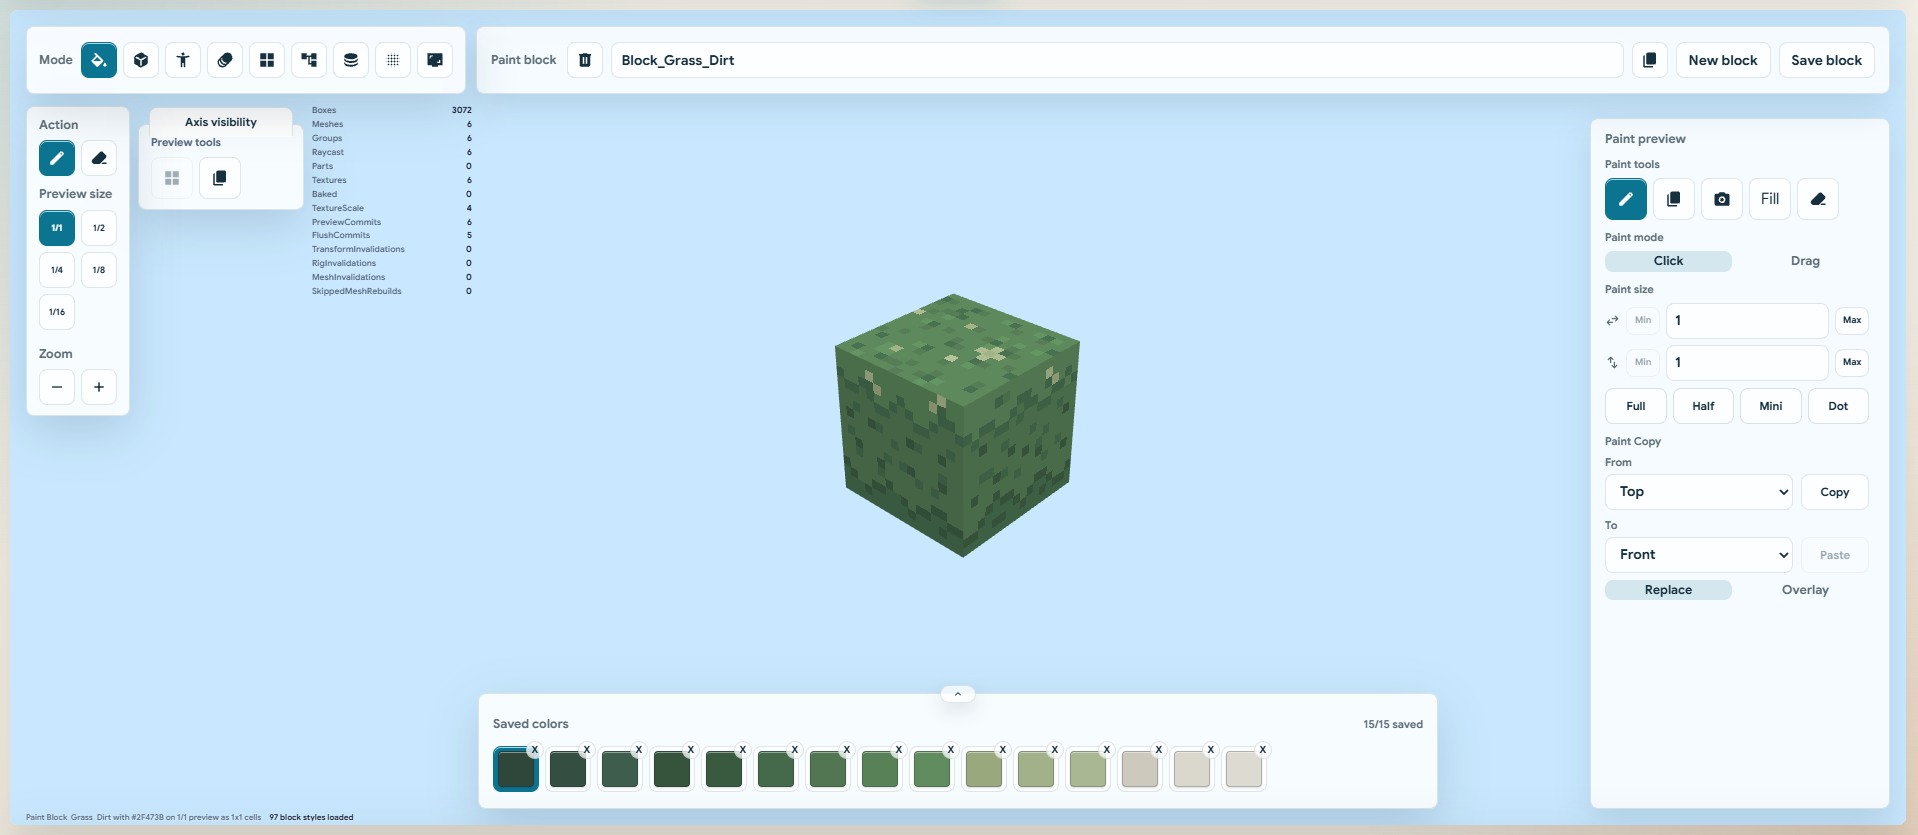
Task: Duplicate block using copy icon beside name field
Action: pyautogui.click(x=1650, y=60)
